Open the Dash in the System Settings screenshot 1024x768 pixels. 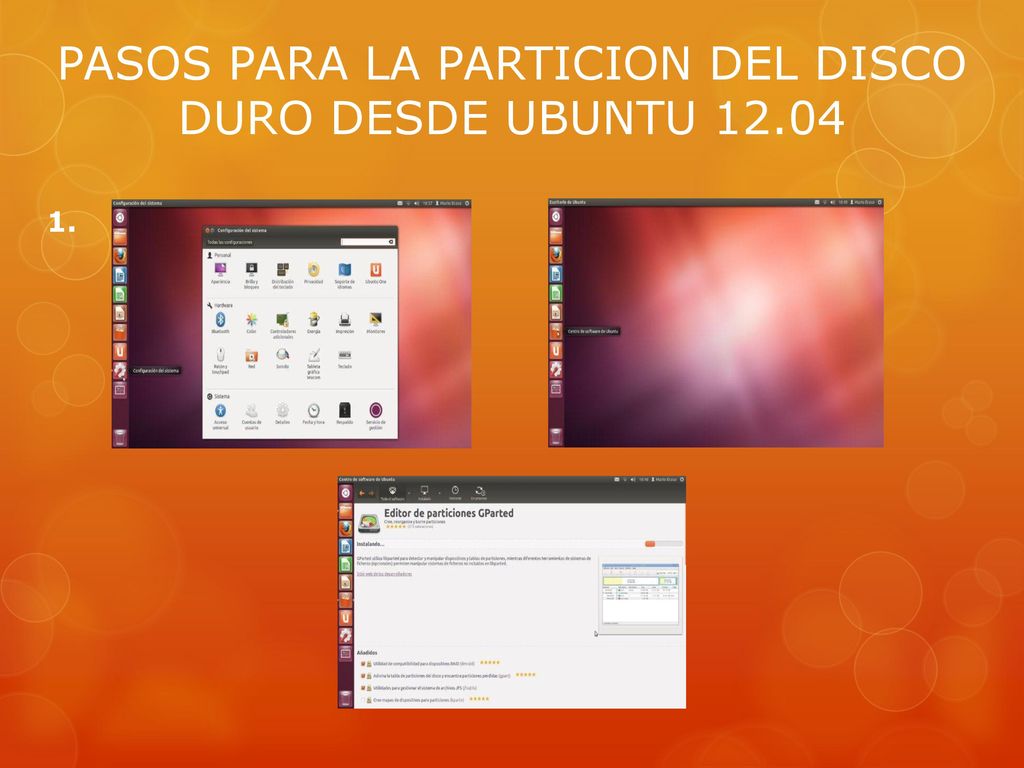click(120, 217)
